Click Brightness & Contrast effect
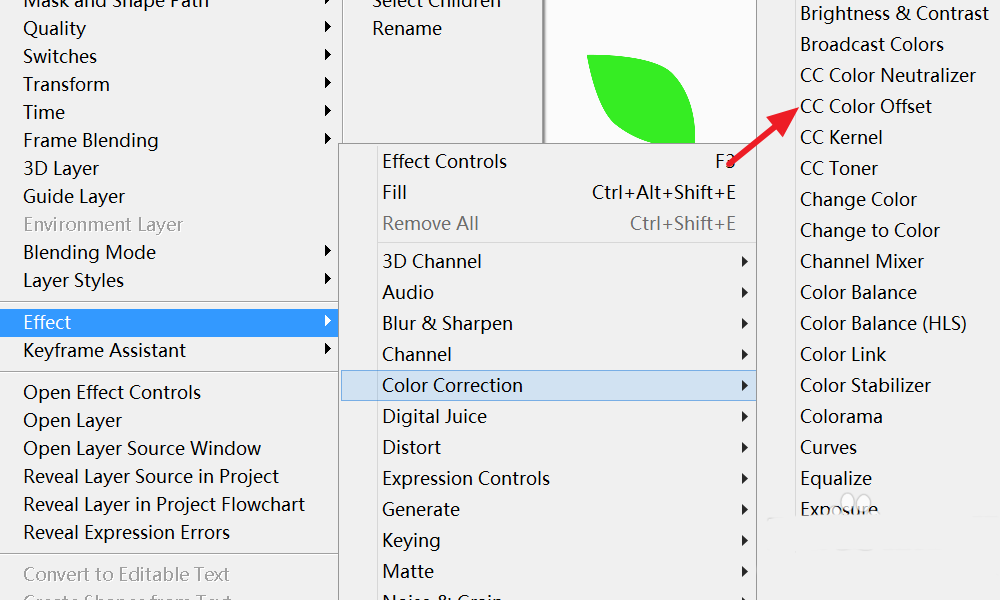Image resolution: width=1000 pixels, height=600 pixels. tap(894, 14)
